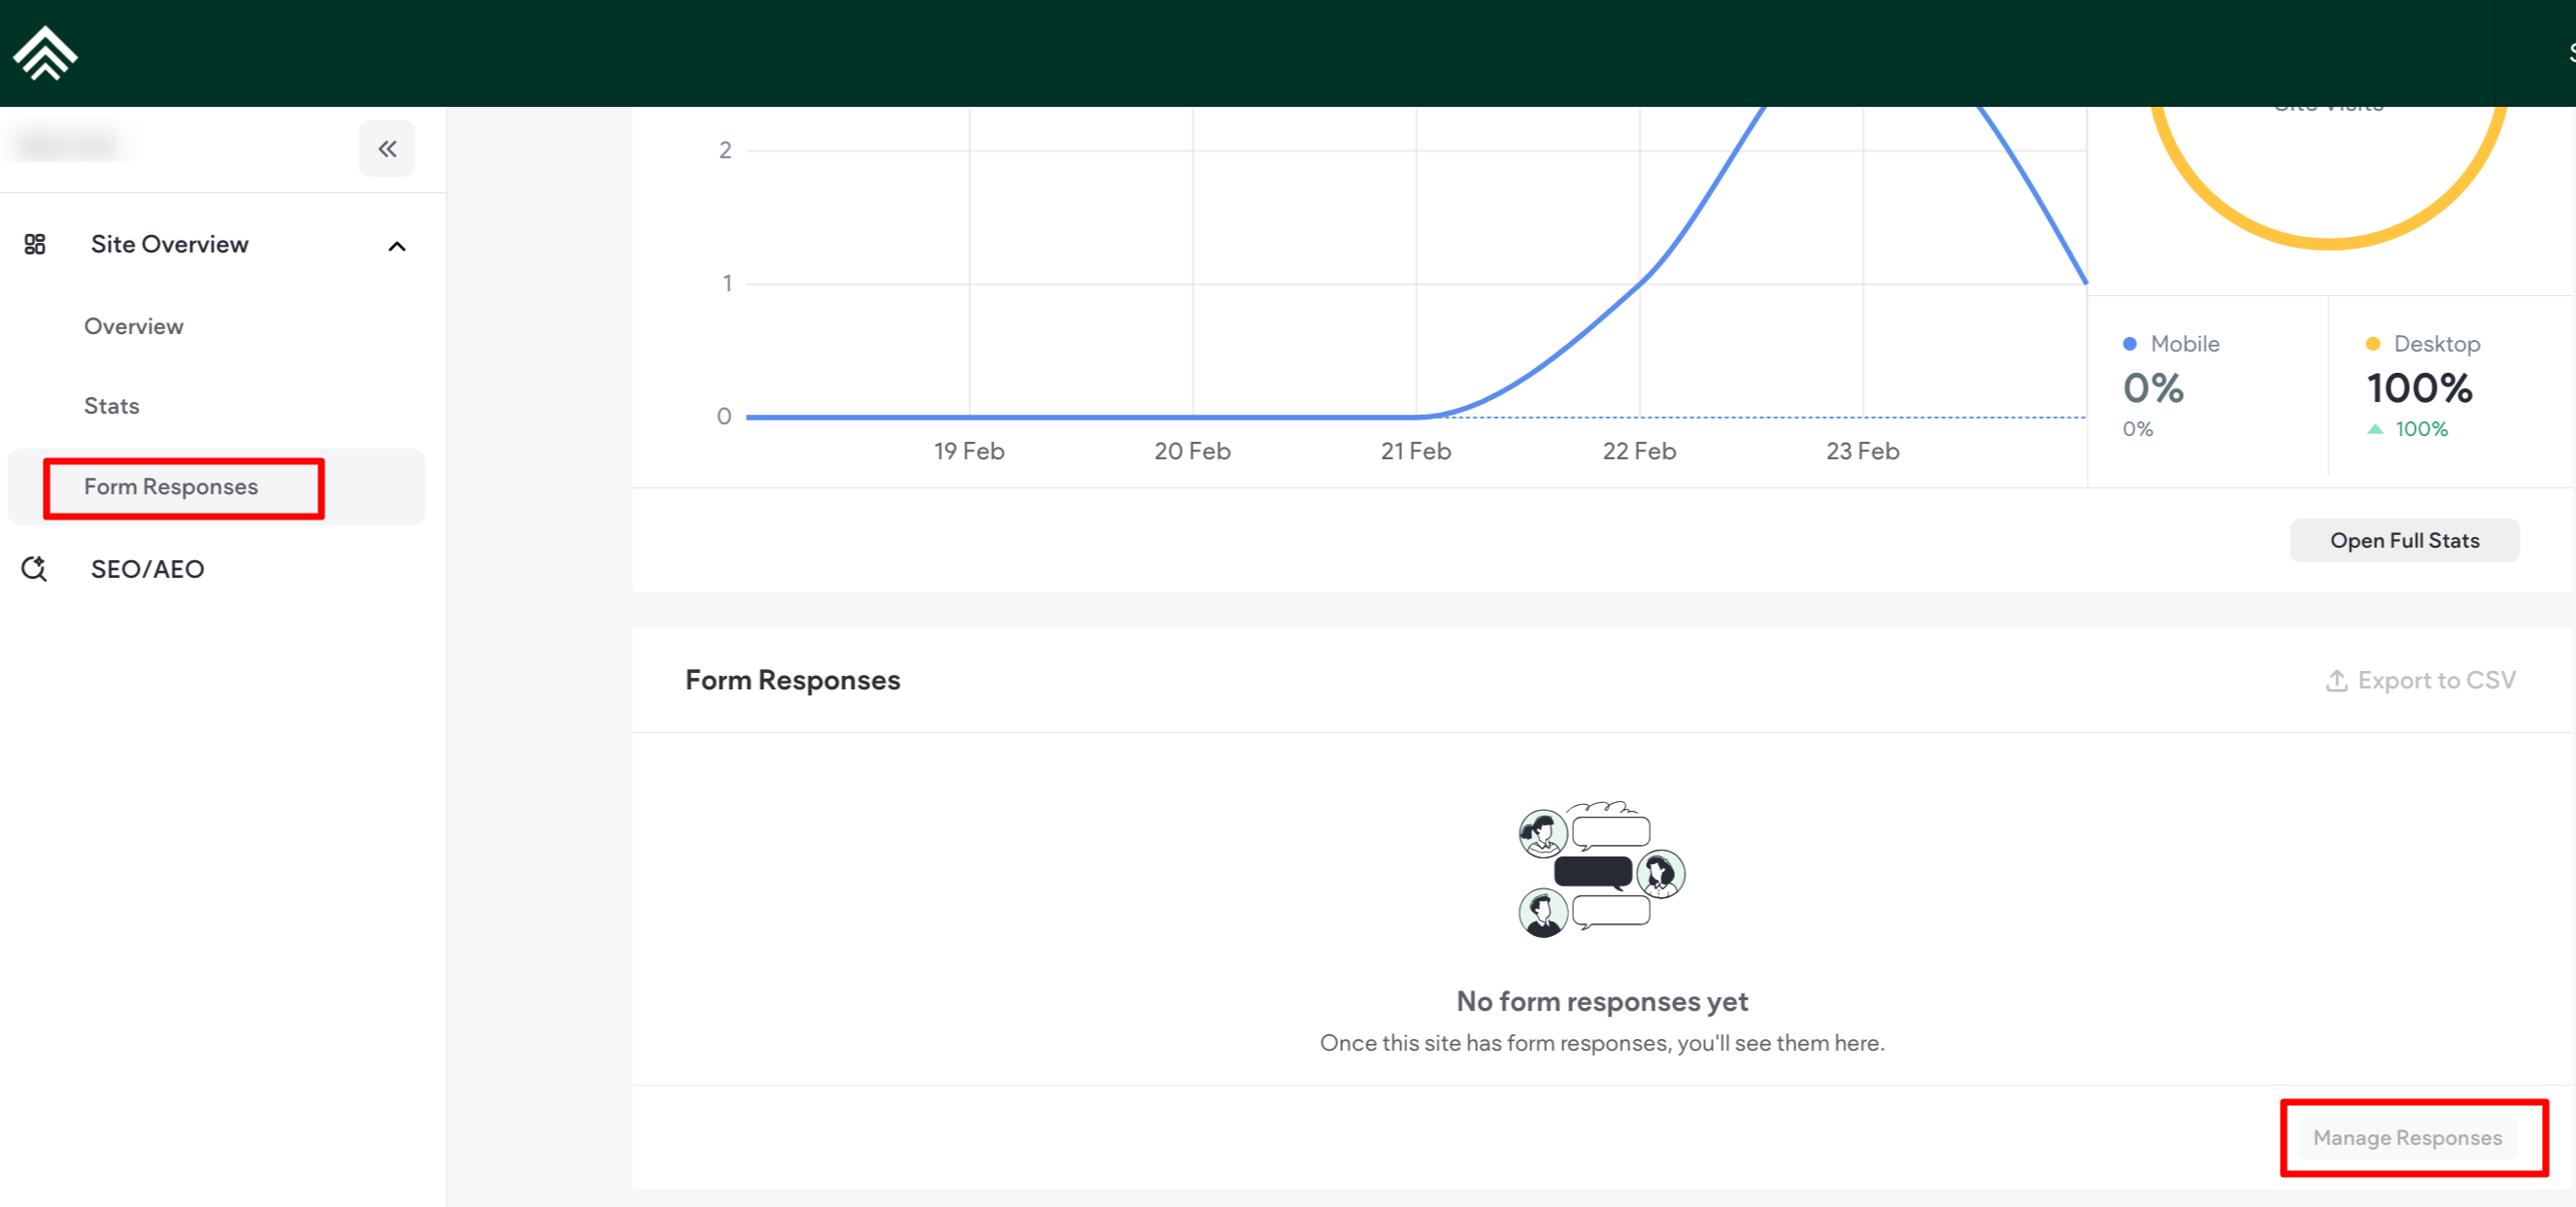The image size is (2576, 1207).
Task: Click the logo icon in header
Action: pyautogui.click(x=45, y=53)
